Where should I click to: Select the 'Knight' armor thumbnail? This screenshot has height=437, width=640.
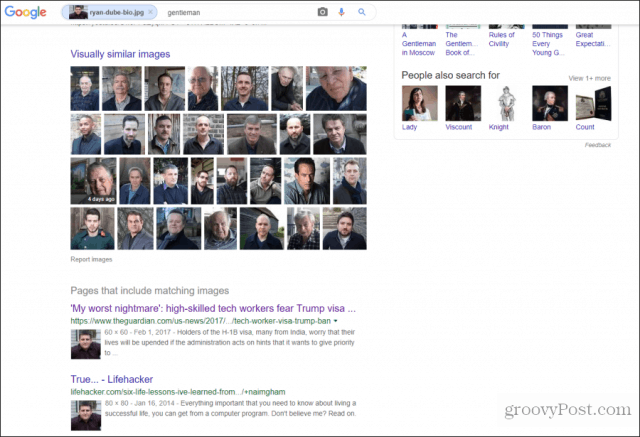pyautogui.click(x=507, y=103)
